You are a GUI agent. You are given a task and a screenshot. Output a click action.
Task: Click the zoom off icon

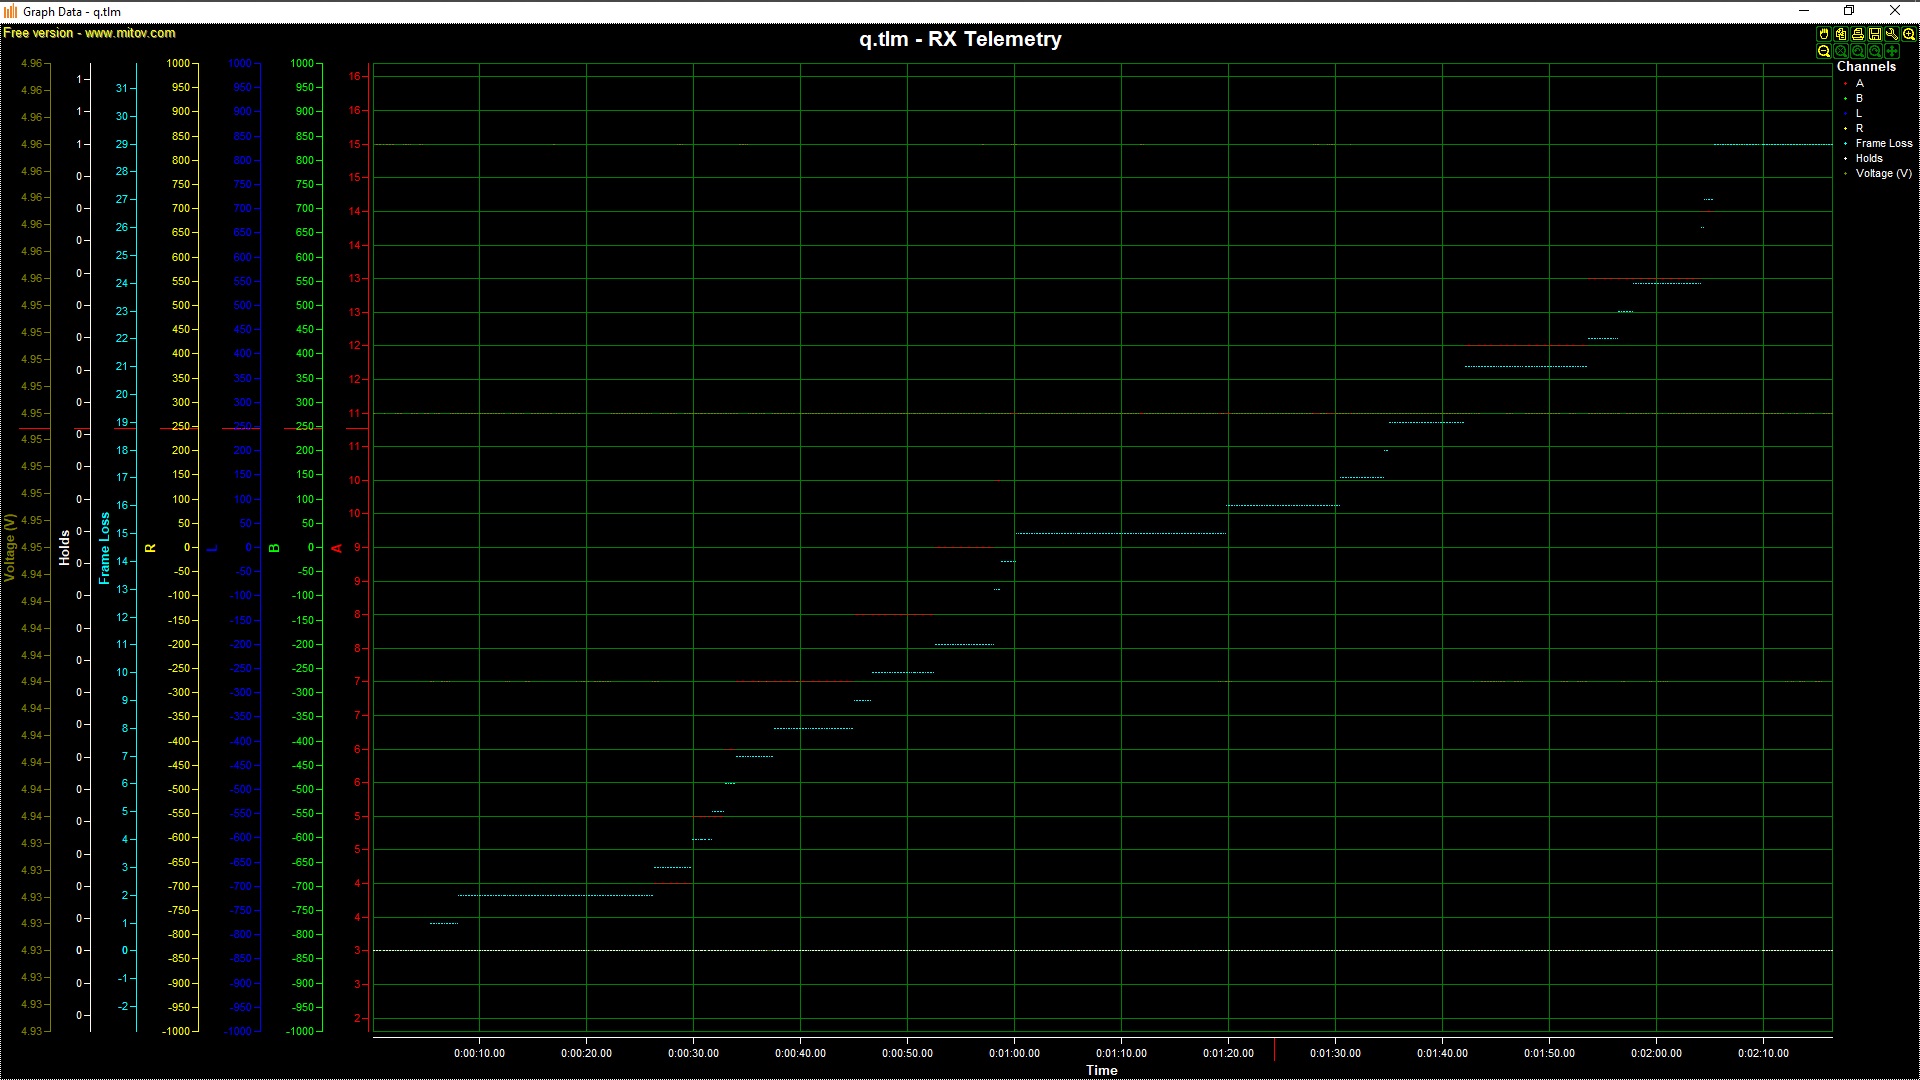pos(1841,51)
